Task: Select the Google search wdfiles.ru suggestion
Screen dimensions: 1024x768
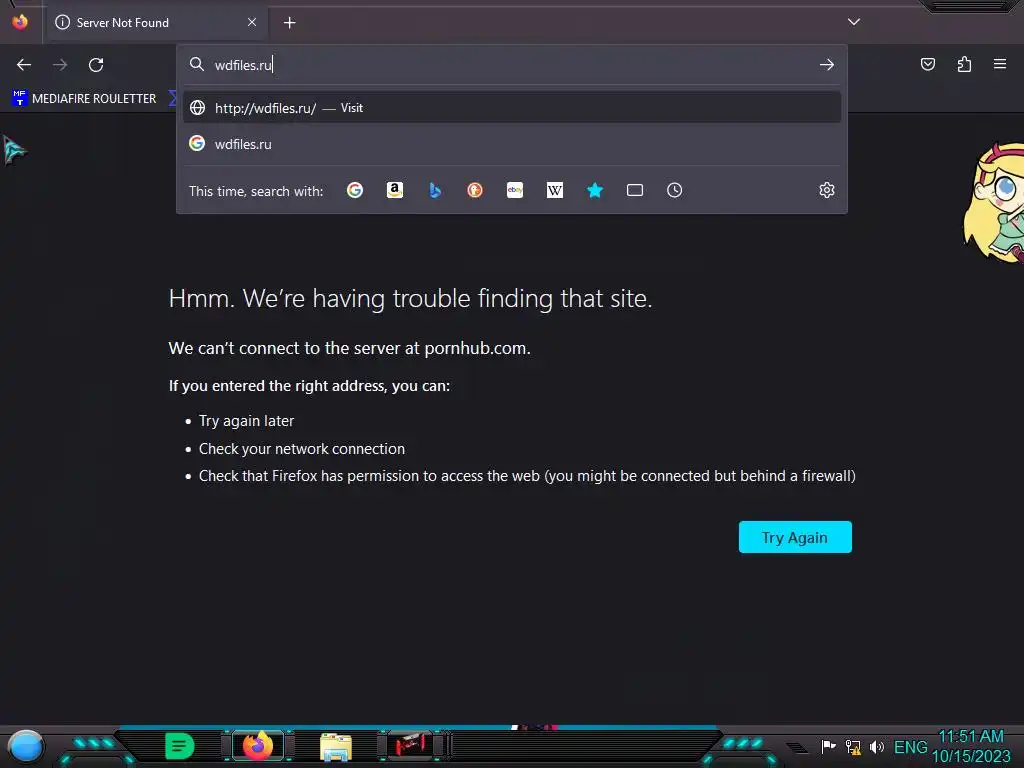Action: 512,144
